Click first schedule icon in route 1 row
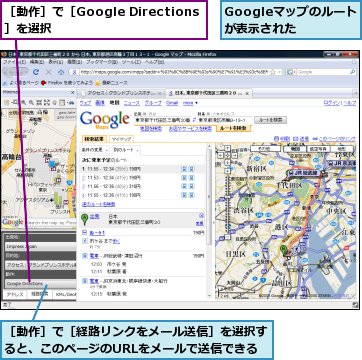The height and width of the screenshot is (360, 362). 184,169
